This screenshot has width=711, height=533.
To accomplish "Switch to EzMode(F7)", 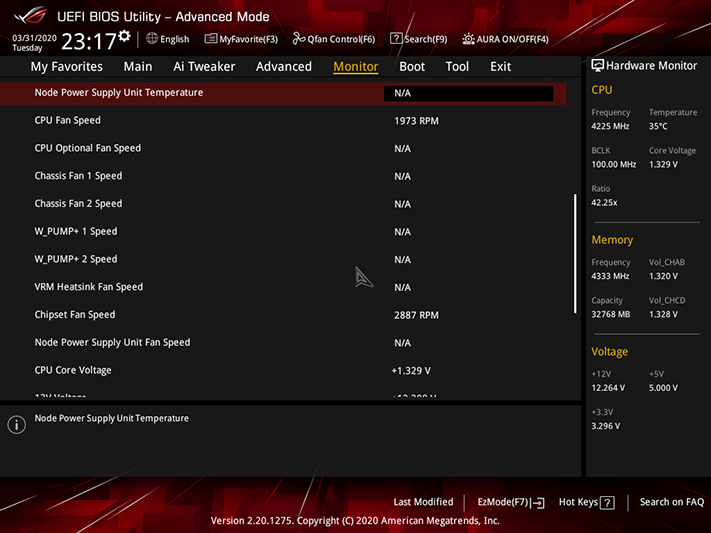I will click(511, 502).
